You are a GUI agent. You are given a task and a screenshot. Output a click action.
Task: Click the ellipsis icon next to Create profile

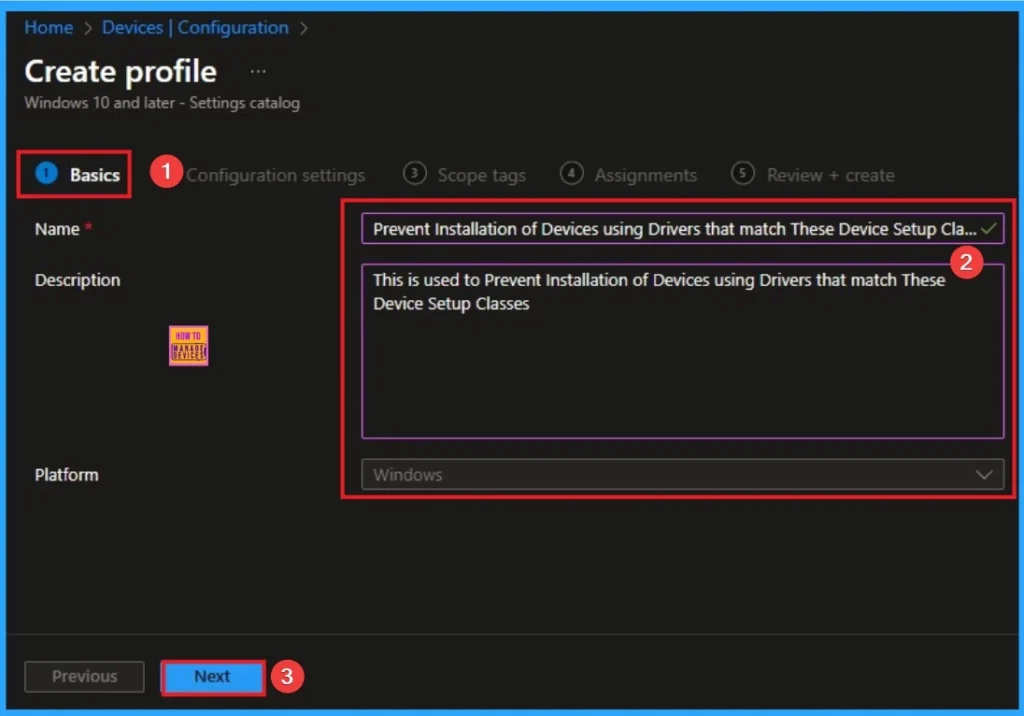pyautogui.click(x=258, y=70)
